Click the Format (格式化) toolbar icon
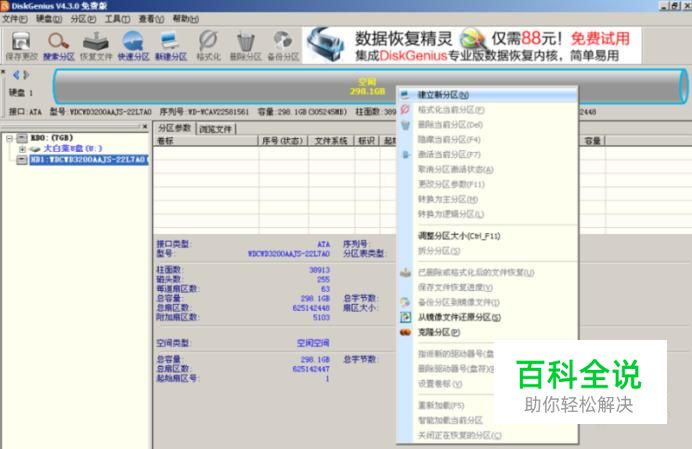 (208, 46)
